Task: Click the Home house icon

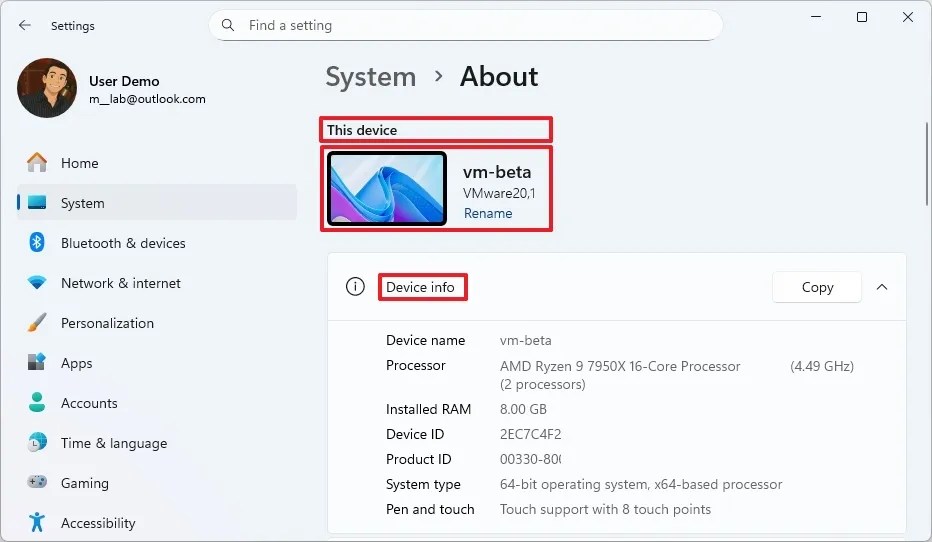Action: click(37, 162)
